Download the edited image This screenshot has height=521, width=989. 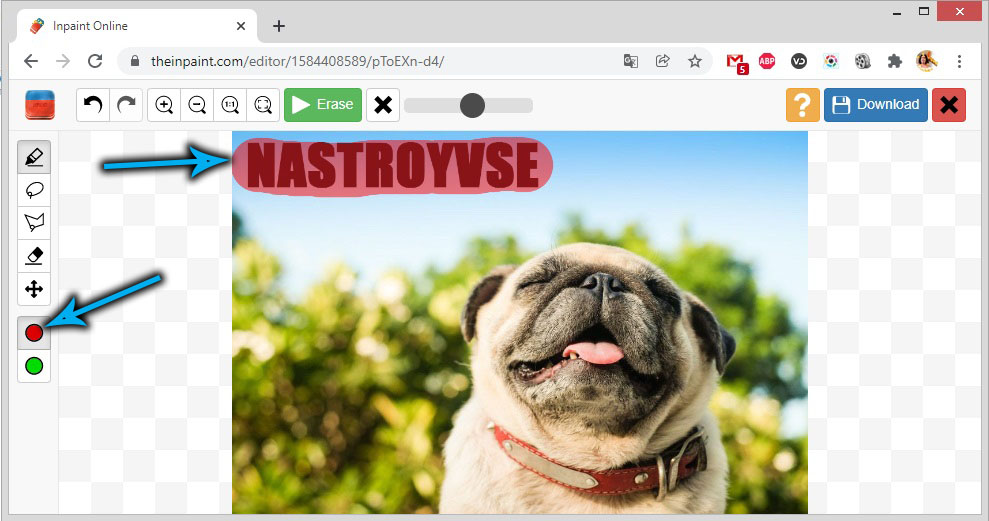[875, 105]
